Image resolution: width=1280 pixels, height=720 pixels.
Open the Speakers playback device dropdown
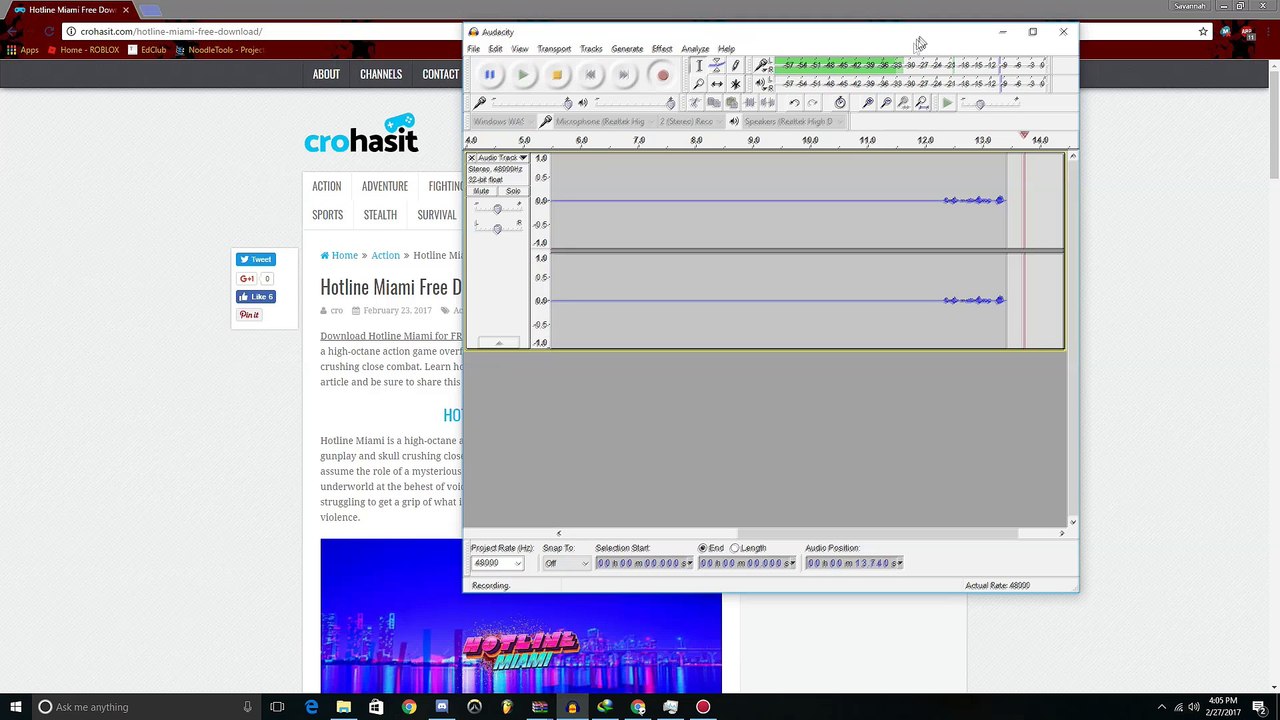(792, 122)
